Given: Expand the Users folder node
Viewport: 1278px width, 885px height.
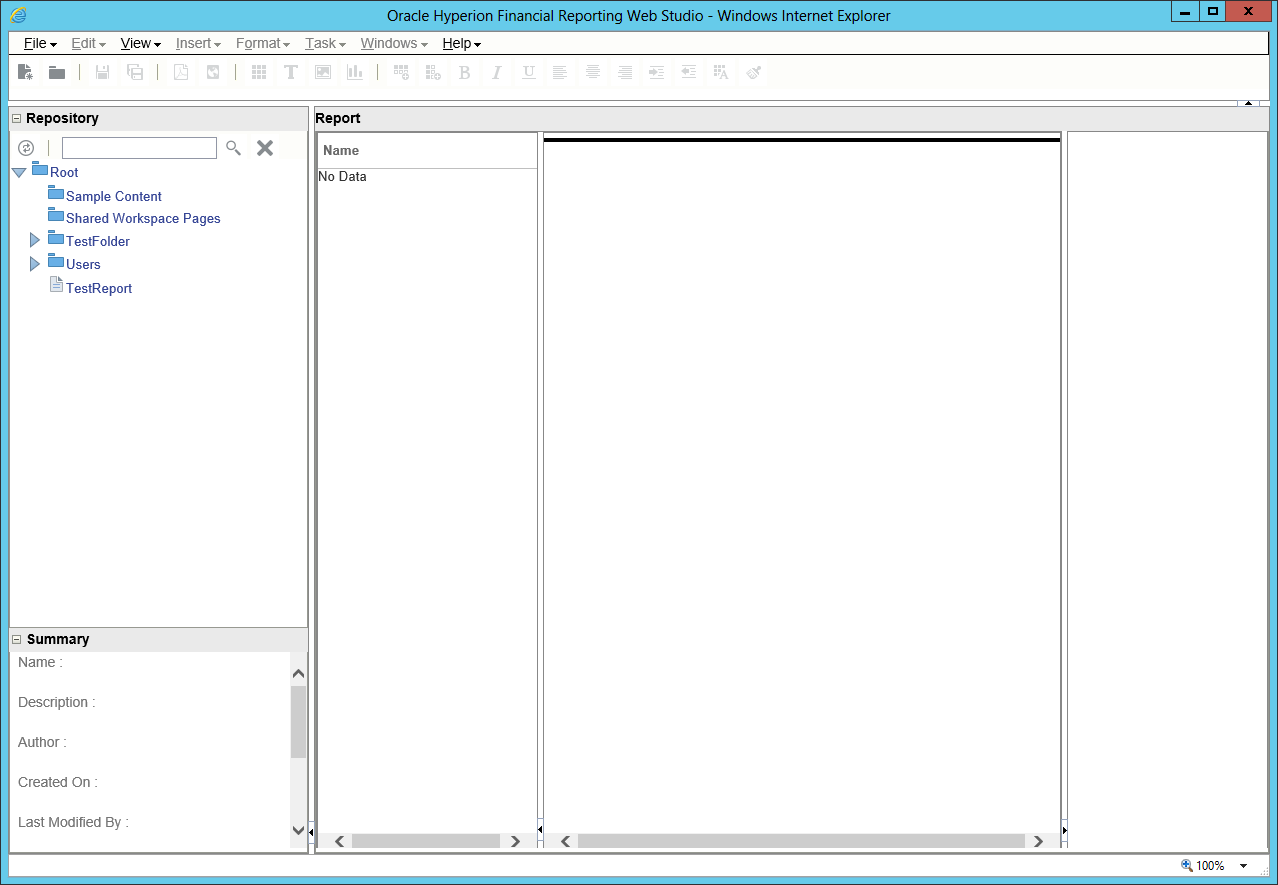Looking at the screenshot, I should 35,264.
